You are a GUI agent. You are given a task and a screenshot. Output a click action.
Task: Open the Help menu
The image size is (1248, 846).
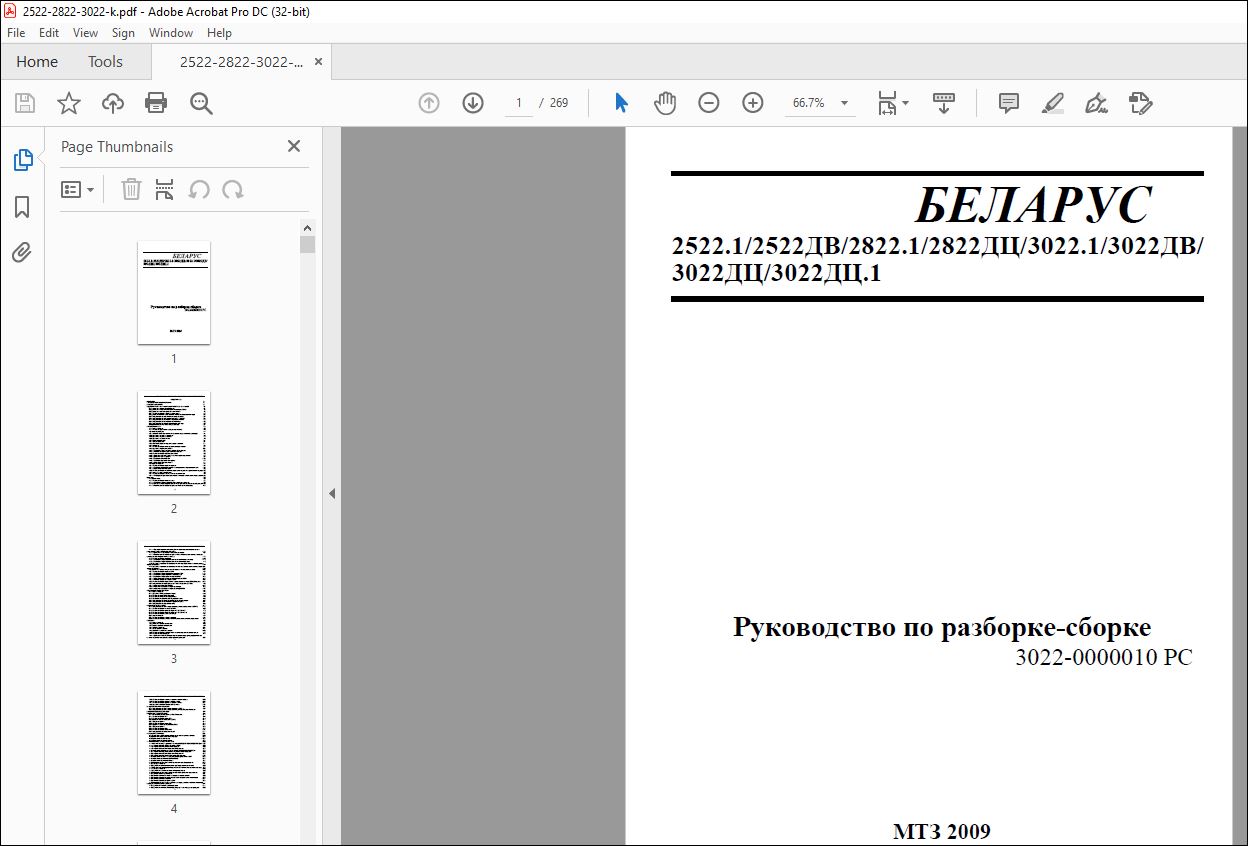tap(219, 33)
